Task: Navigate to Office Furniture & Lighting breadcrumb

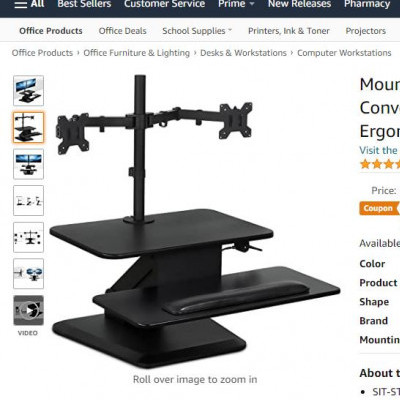Action: pyautogui.click(x=136, y=53)
